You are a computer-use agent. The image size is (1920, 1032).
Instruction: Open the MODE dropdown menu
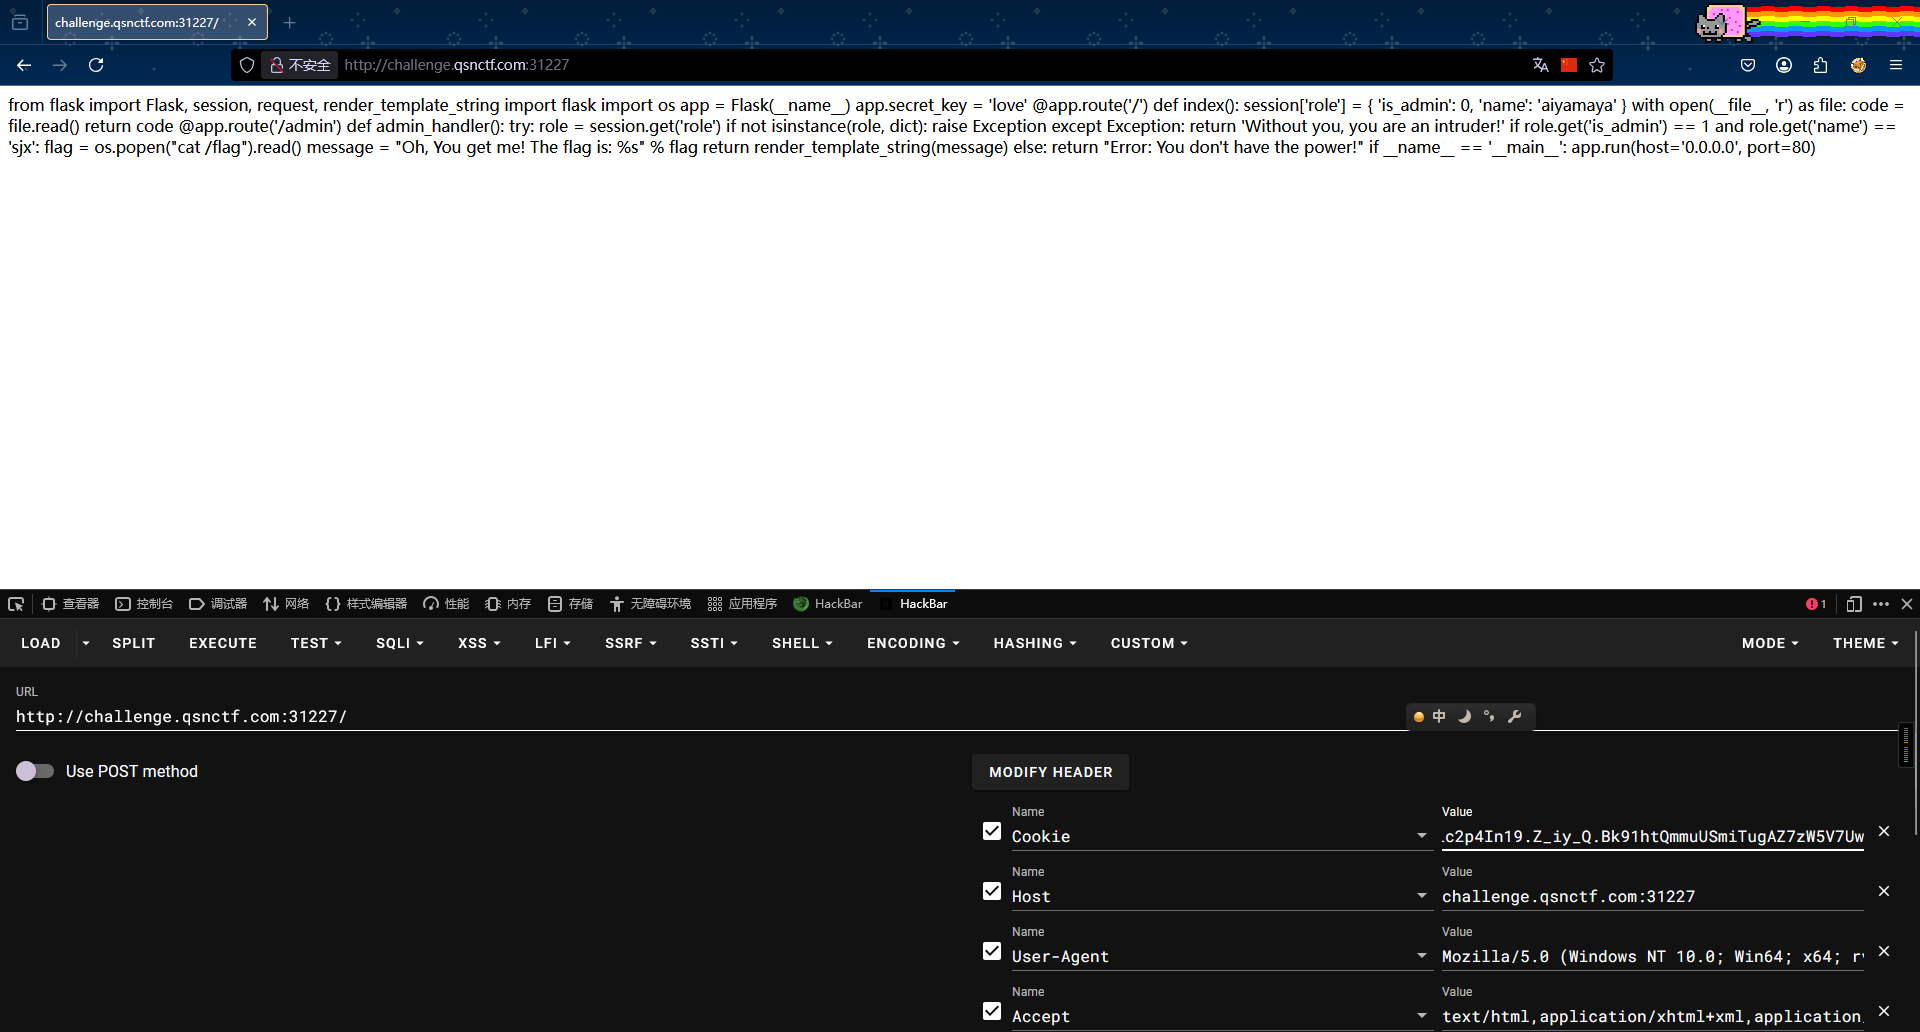click(x=1770, y=643)
